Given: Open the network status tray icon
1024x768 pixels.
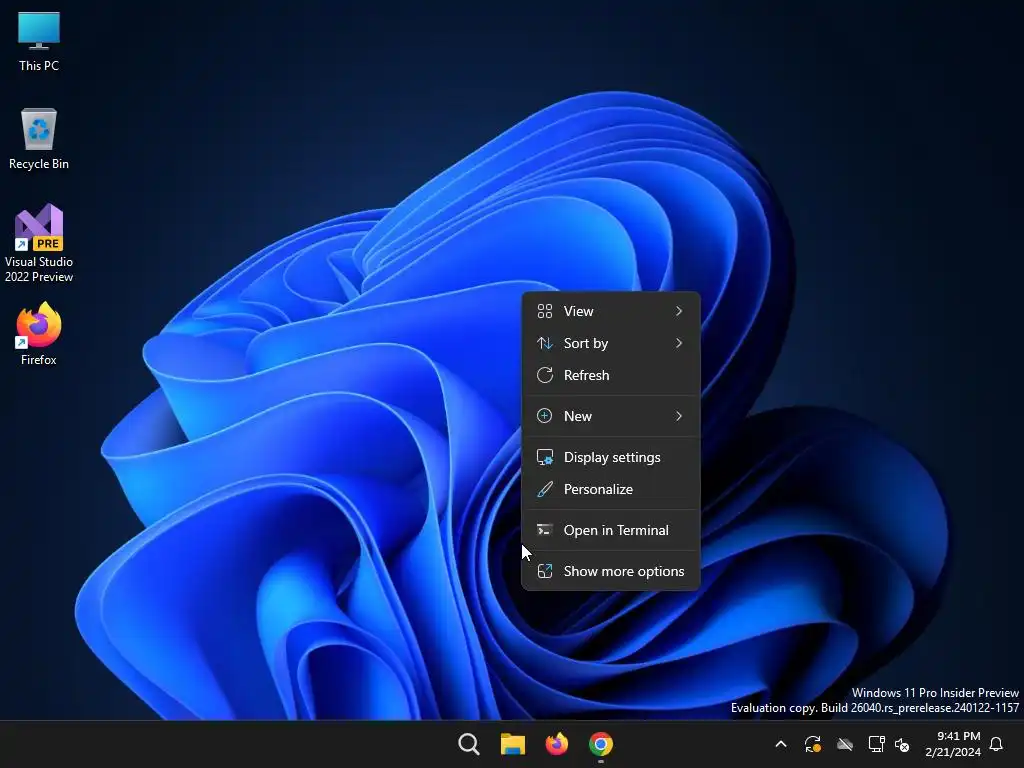Looking at the screenshot, I should pos(876,744).
